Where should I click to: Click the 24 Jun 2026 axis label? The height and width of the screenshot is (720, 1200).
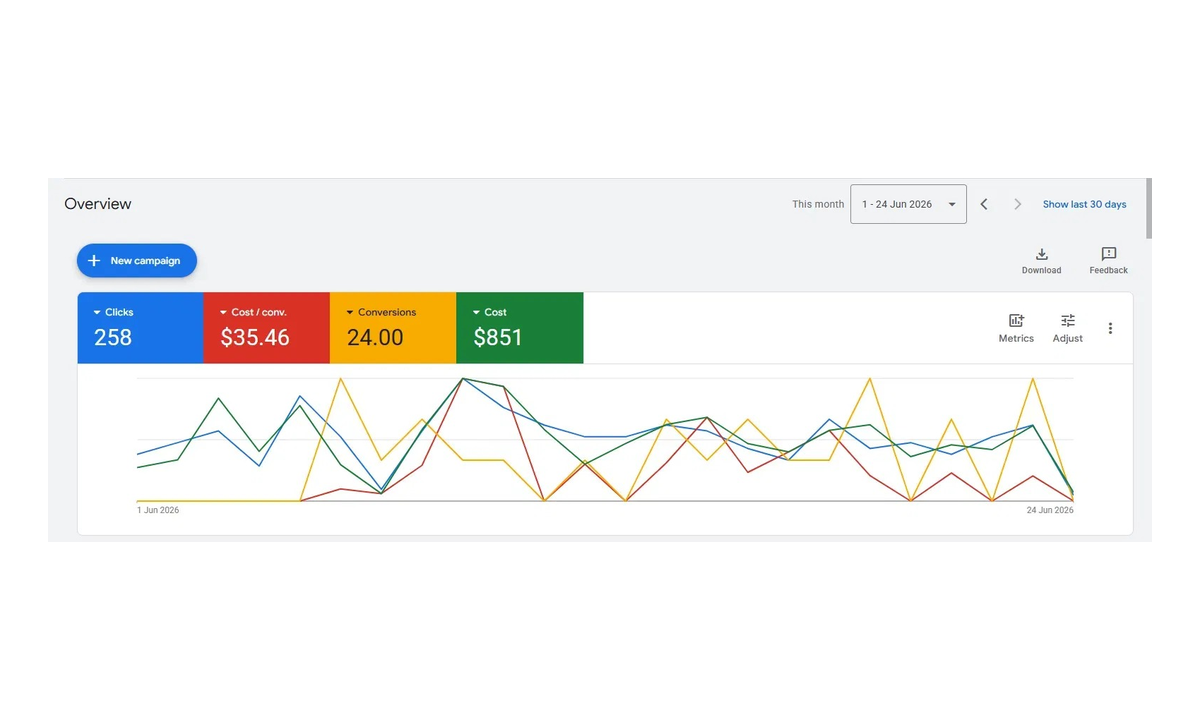pyautogui.click(x=1050, y=510)
